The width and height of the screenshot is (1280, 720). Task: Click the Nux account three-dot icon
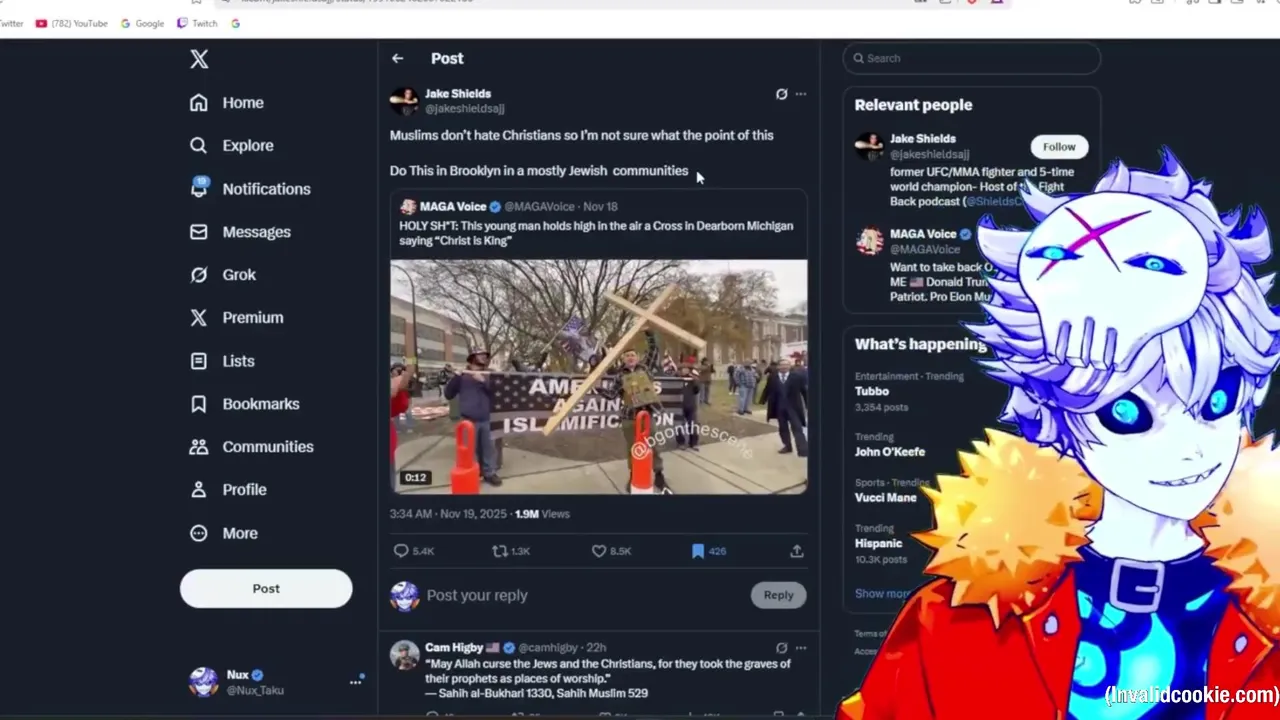point(355,682)
